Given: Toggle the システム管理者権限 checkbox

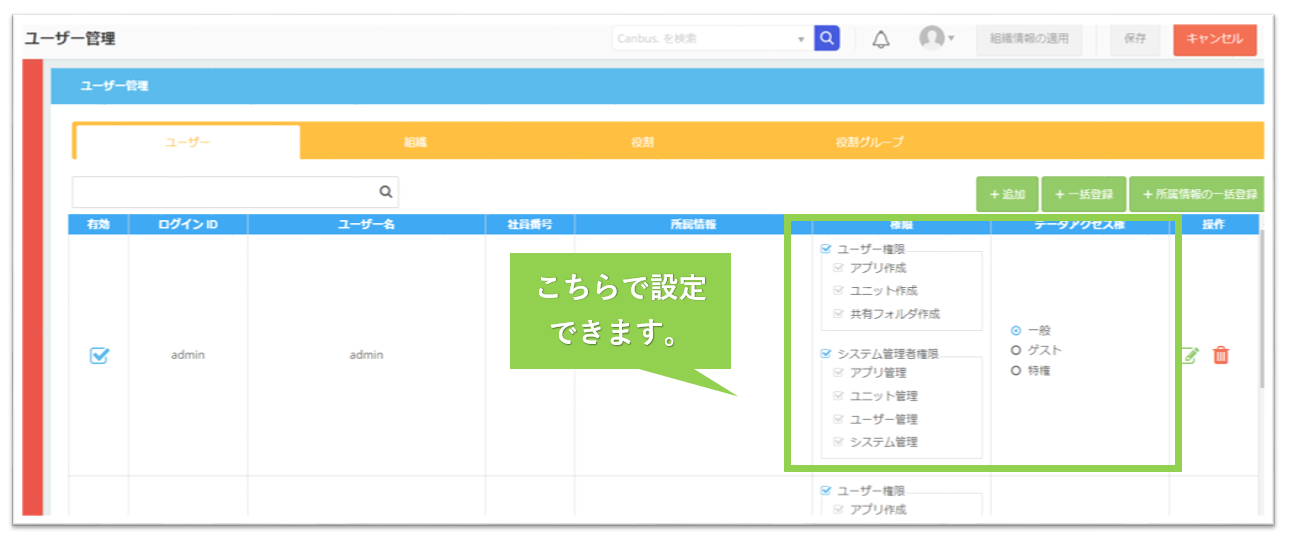Looking at the screenshot, I should click(826, 353).
